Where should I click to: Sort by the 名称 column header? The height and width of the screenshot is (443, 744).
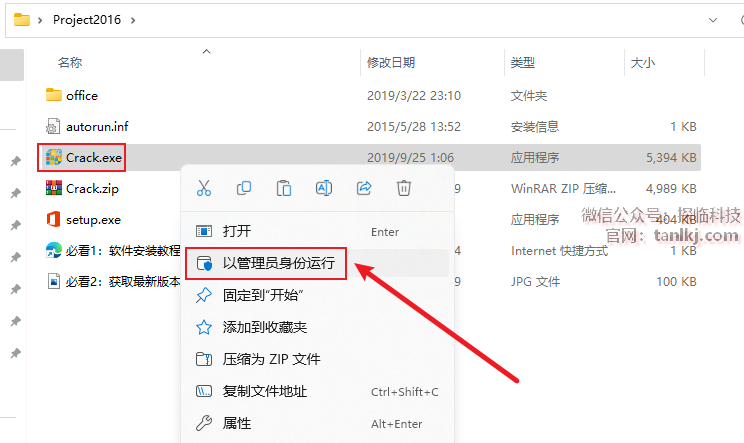click(70, 62)
